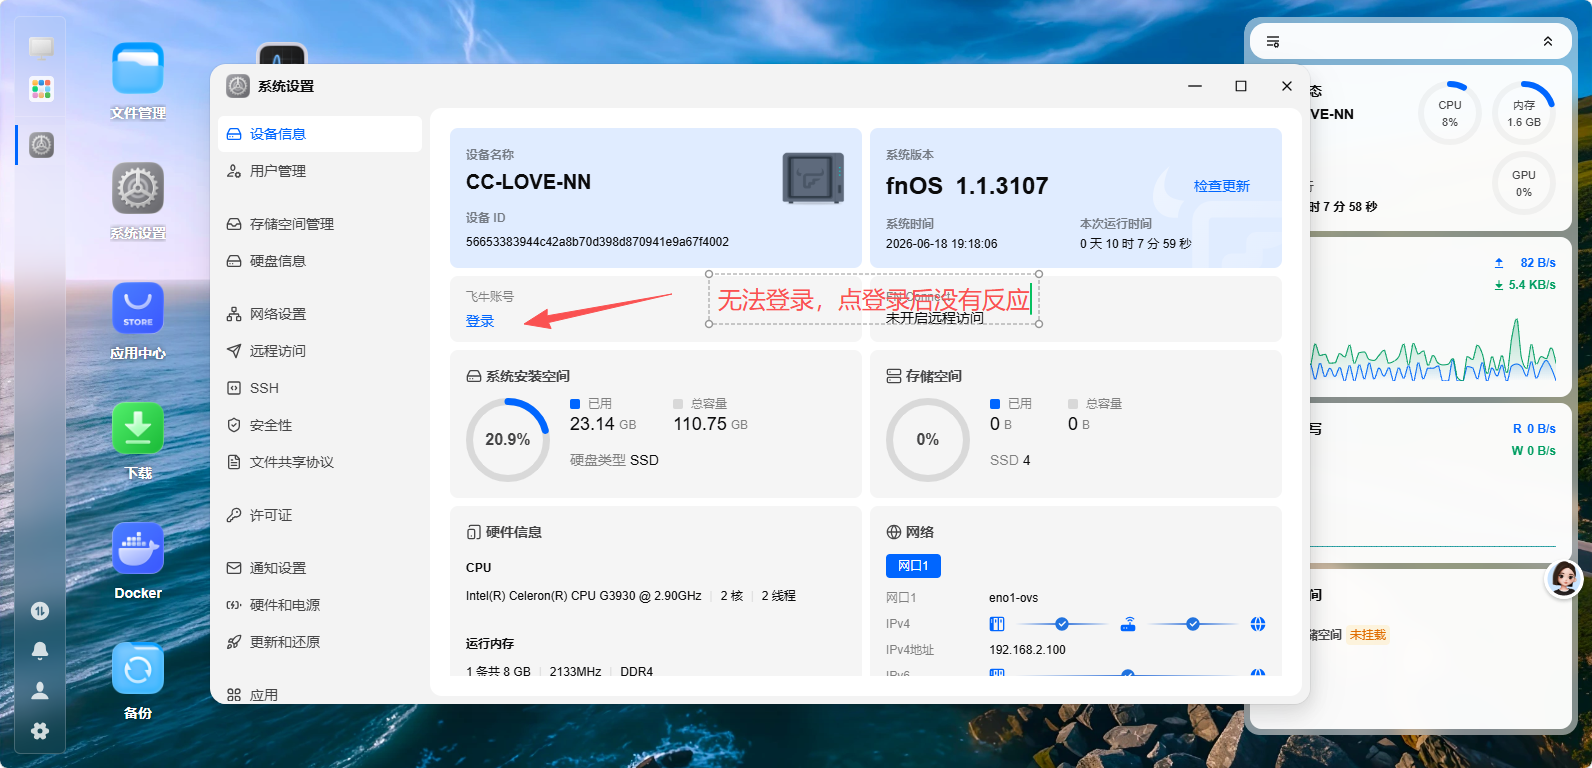
Task: Click the 检查更新 link
Action: [x=1222, y=186]
